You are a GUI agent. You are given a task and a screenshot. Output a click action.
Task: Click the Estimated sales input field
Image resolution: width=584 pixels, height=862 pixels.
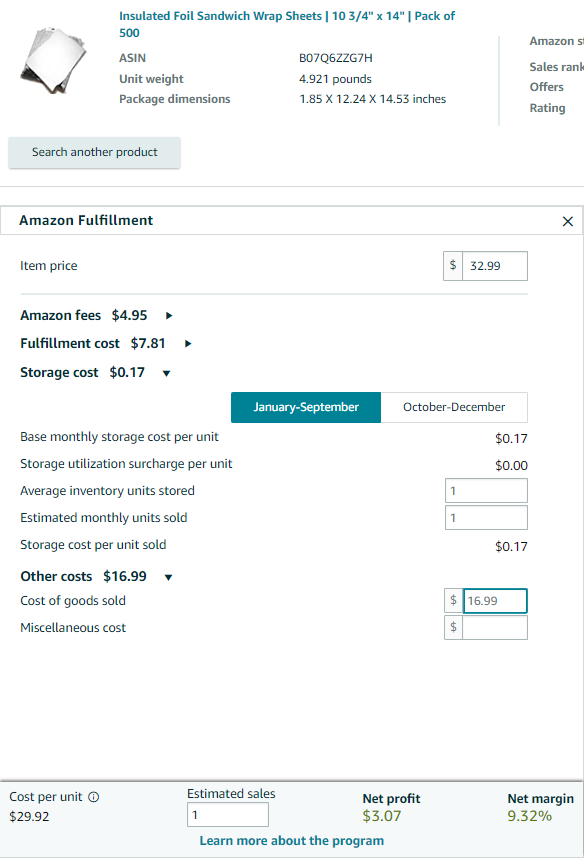pos(228,815)
